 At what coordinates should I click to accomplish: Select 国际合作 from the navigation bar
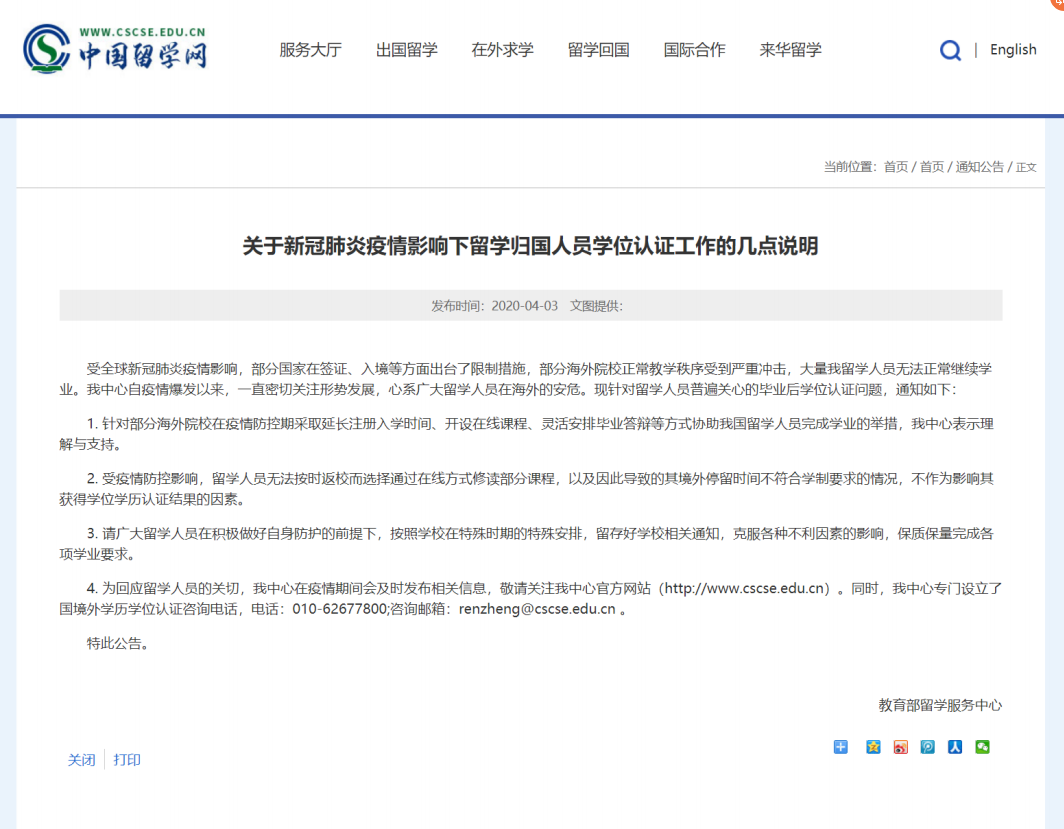(x=694, y=50)
